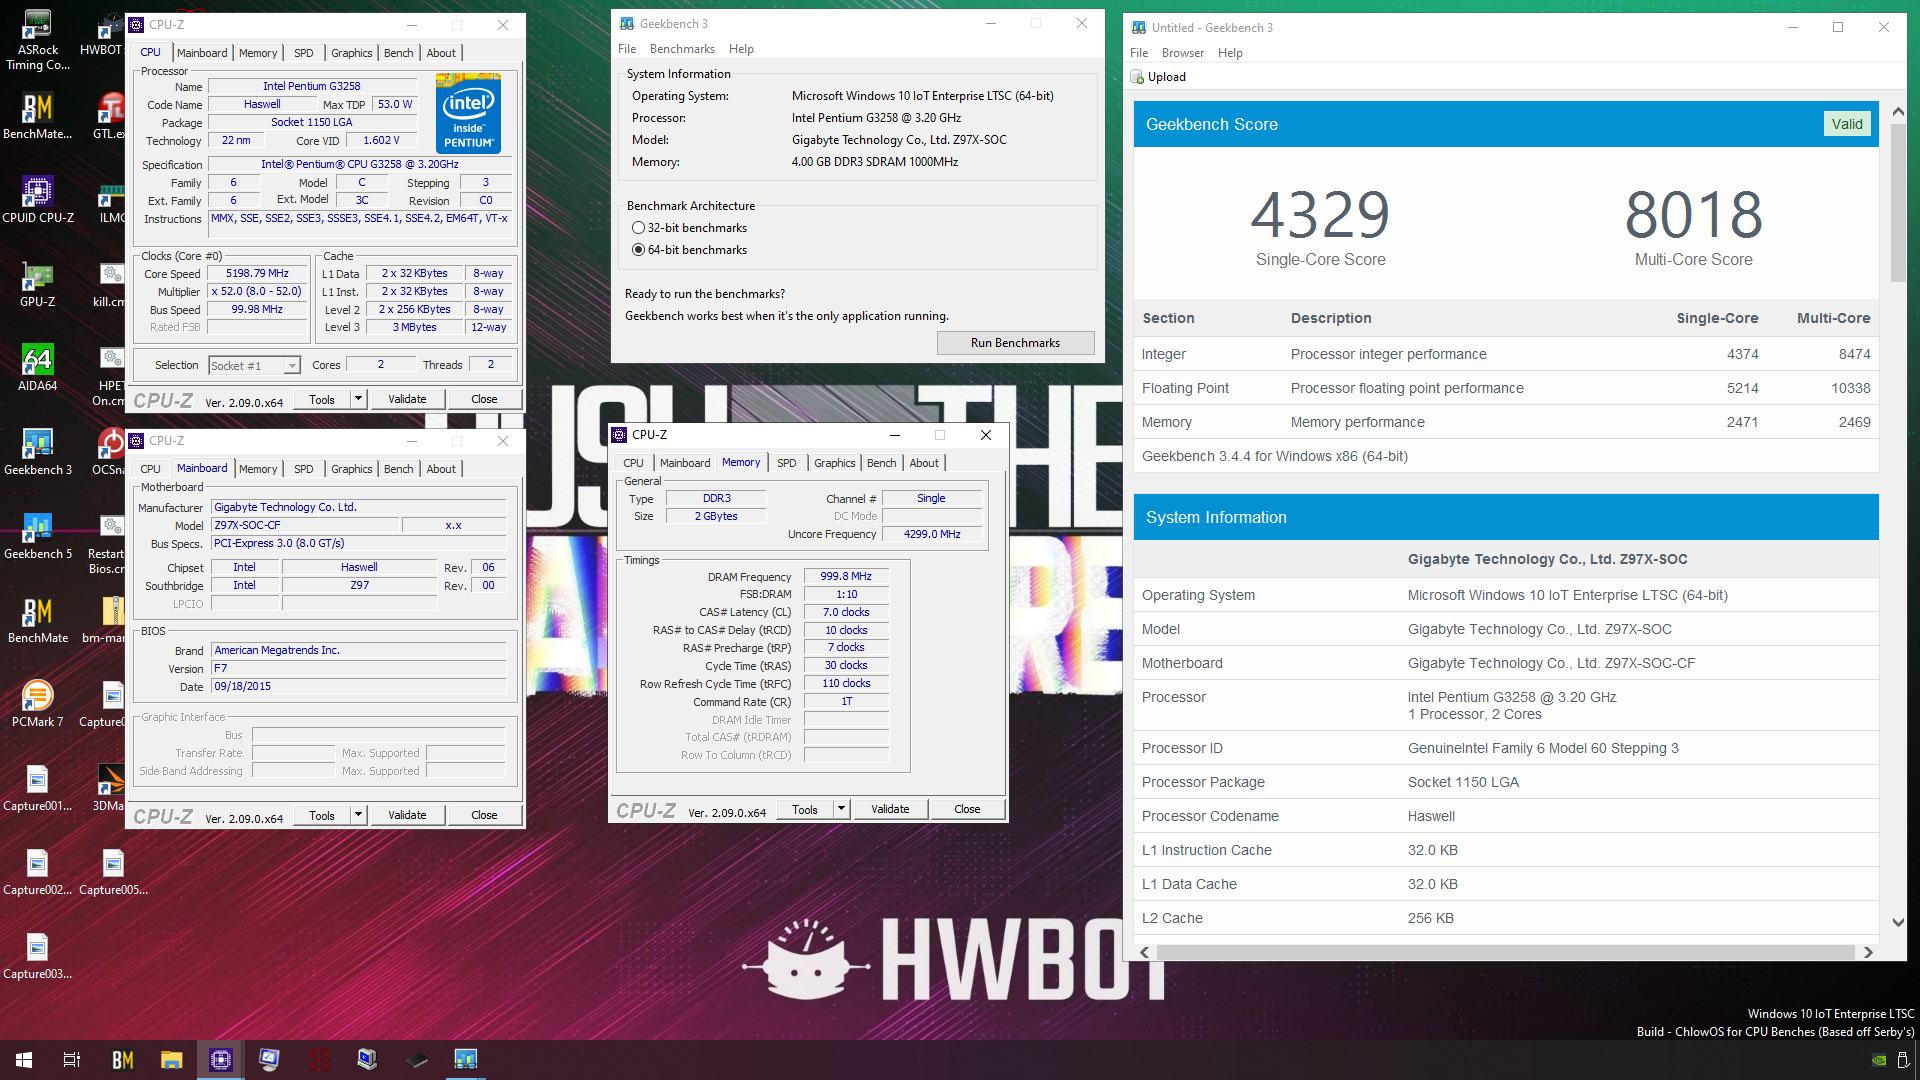Click the Core Speed value field
This screenshot has height=1080, width=1920.
tap(257, 273)
